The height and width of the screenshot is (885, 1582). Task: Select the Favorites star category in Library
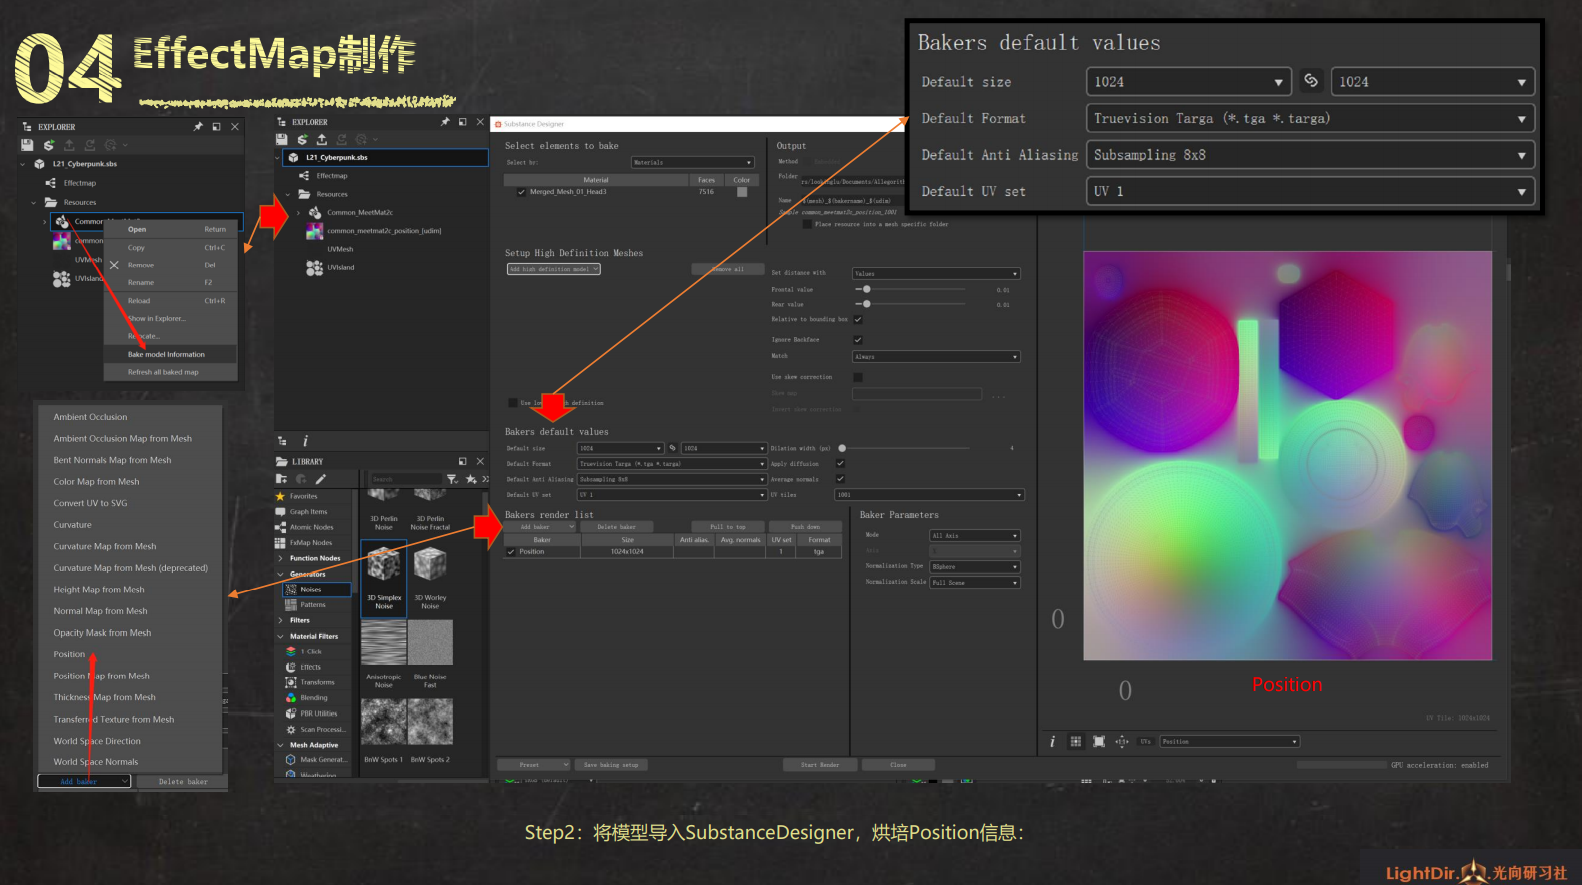click(280, 496)
